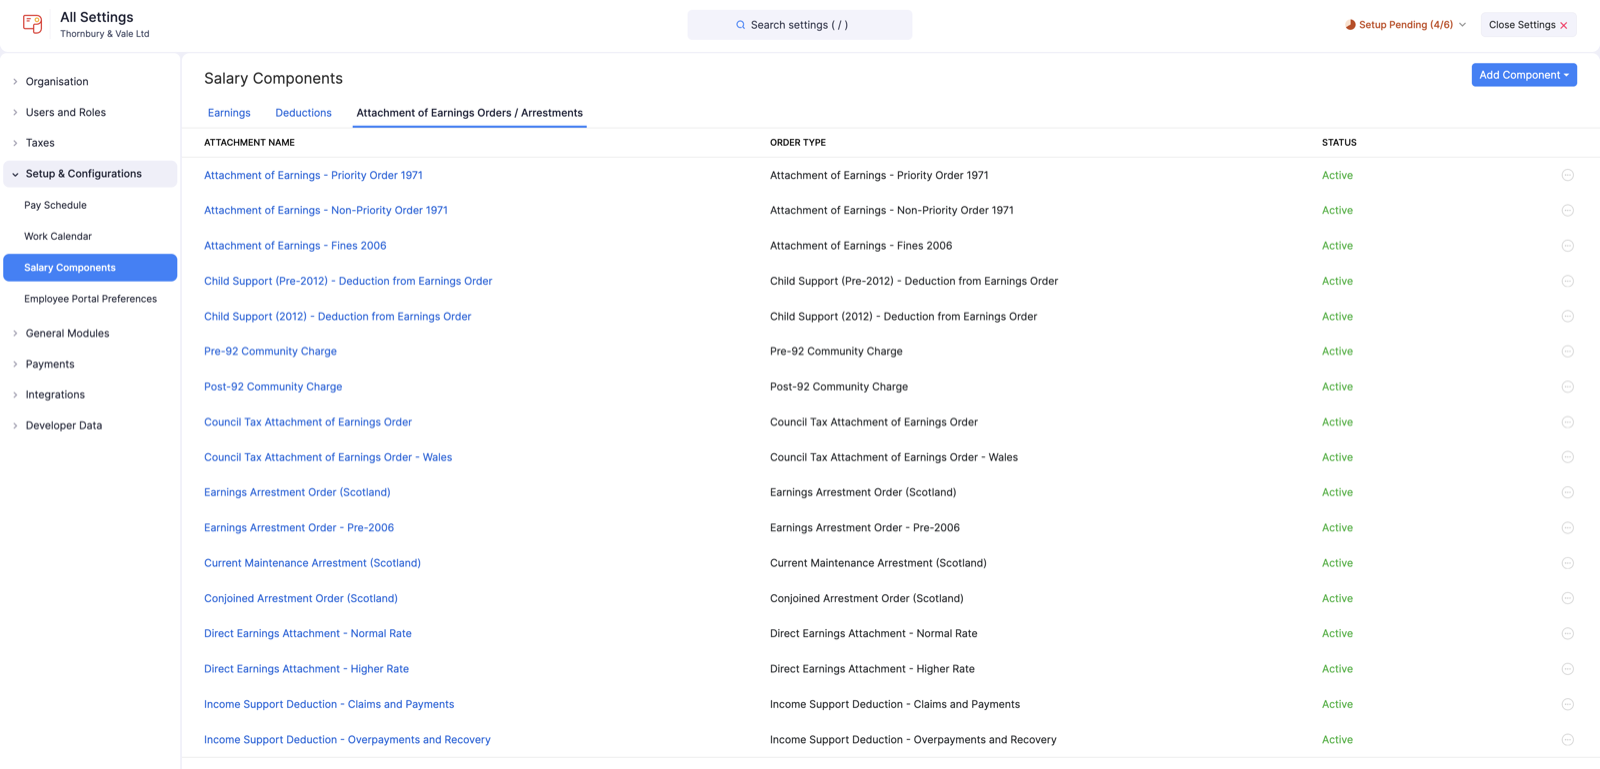Screen dimensions: 1600x769
Task: Select Attachment of Earnings Orders / Arrestments tab
Action: pyautogui.click(x=469, y=113)
